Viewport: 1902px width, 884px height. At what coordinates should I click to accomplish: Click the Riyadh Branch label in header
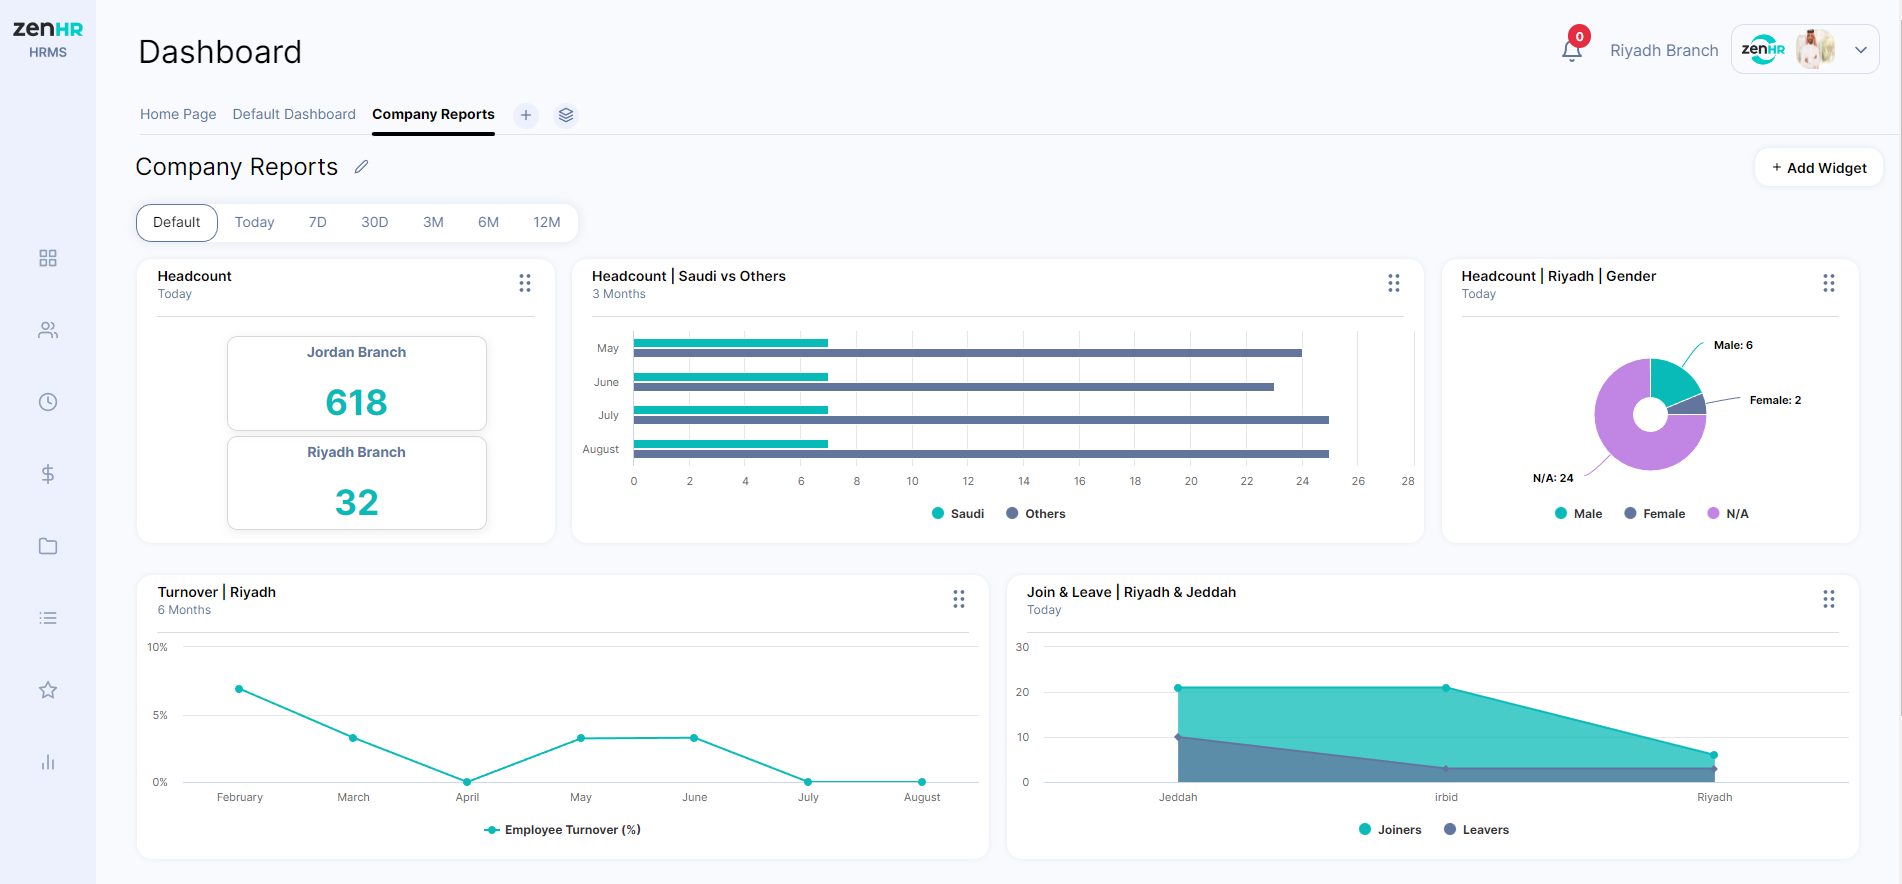click(1664, 50)
